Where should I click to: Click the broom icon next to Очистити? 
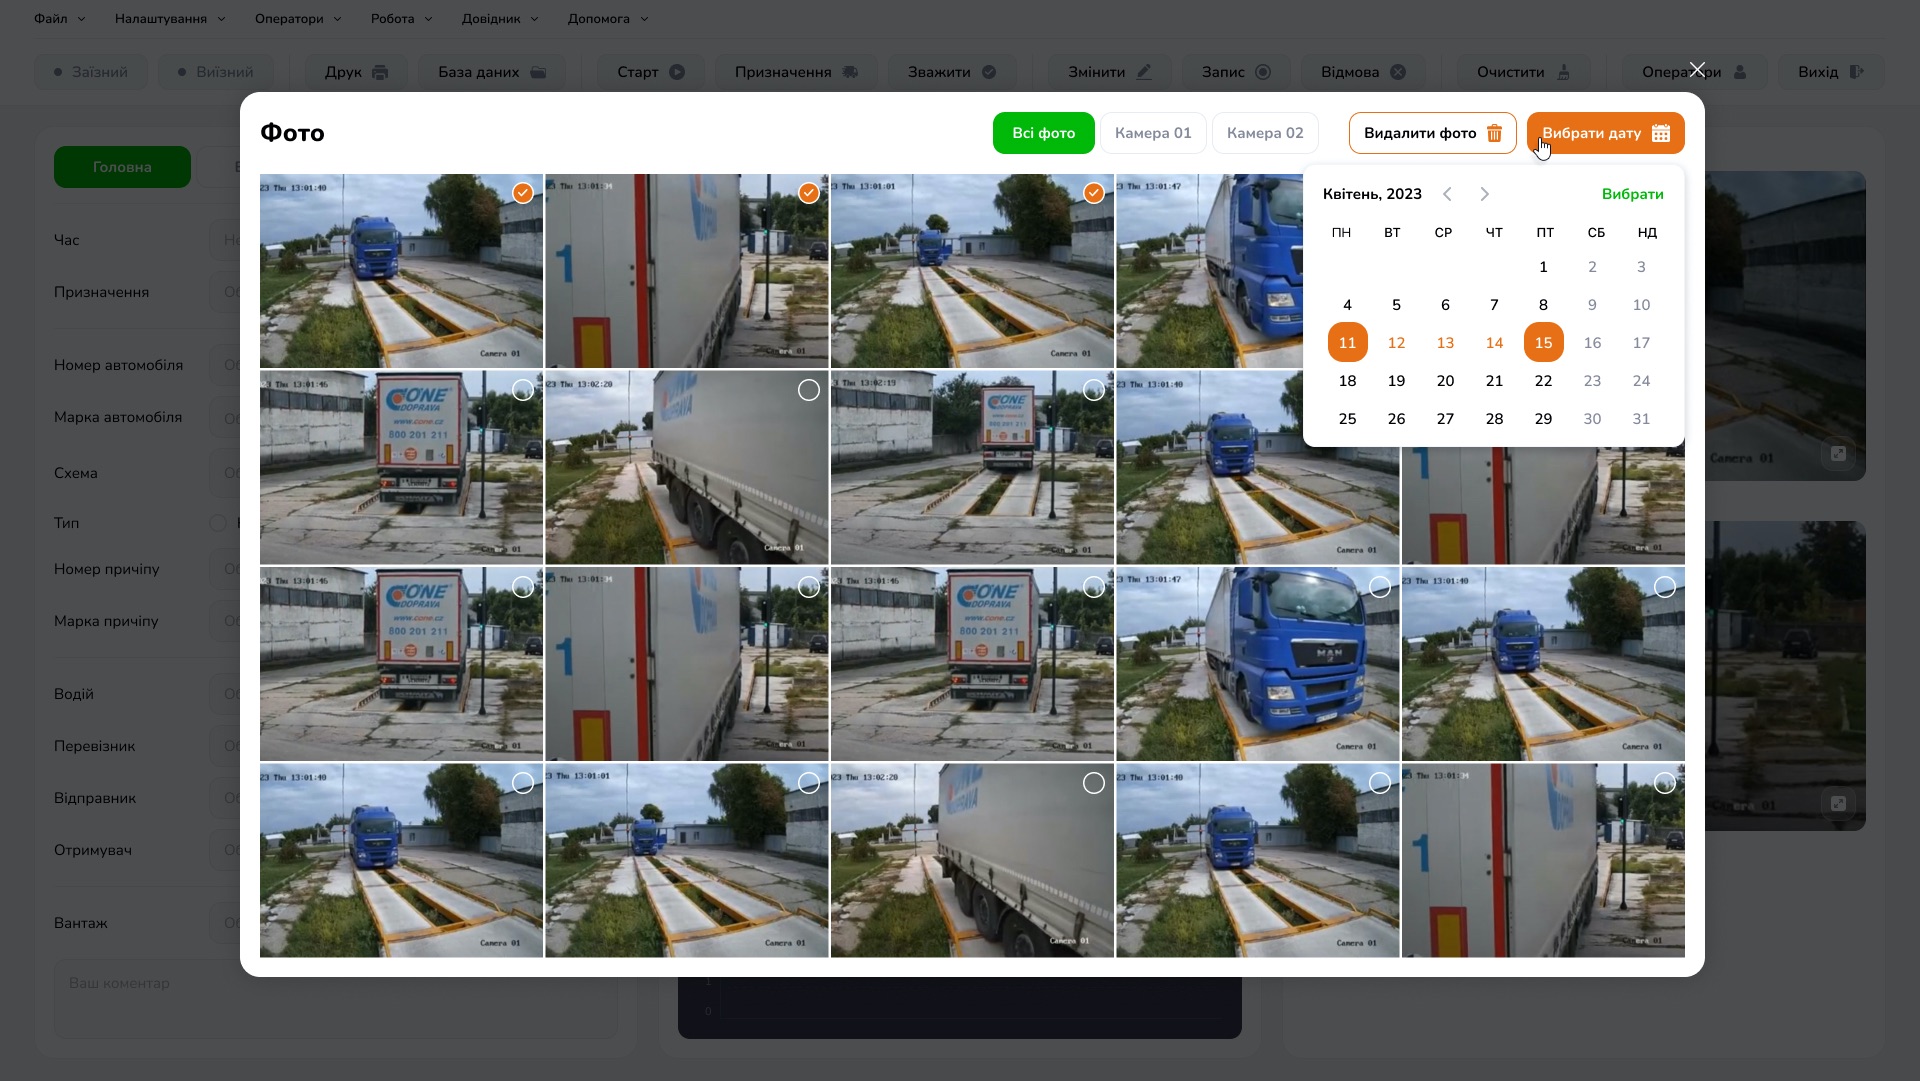tap(1564, 72)
